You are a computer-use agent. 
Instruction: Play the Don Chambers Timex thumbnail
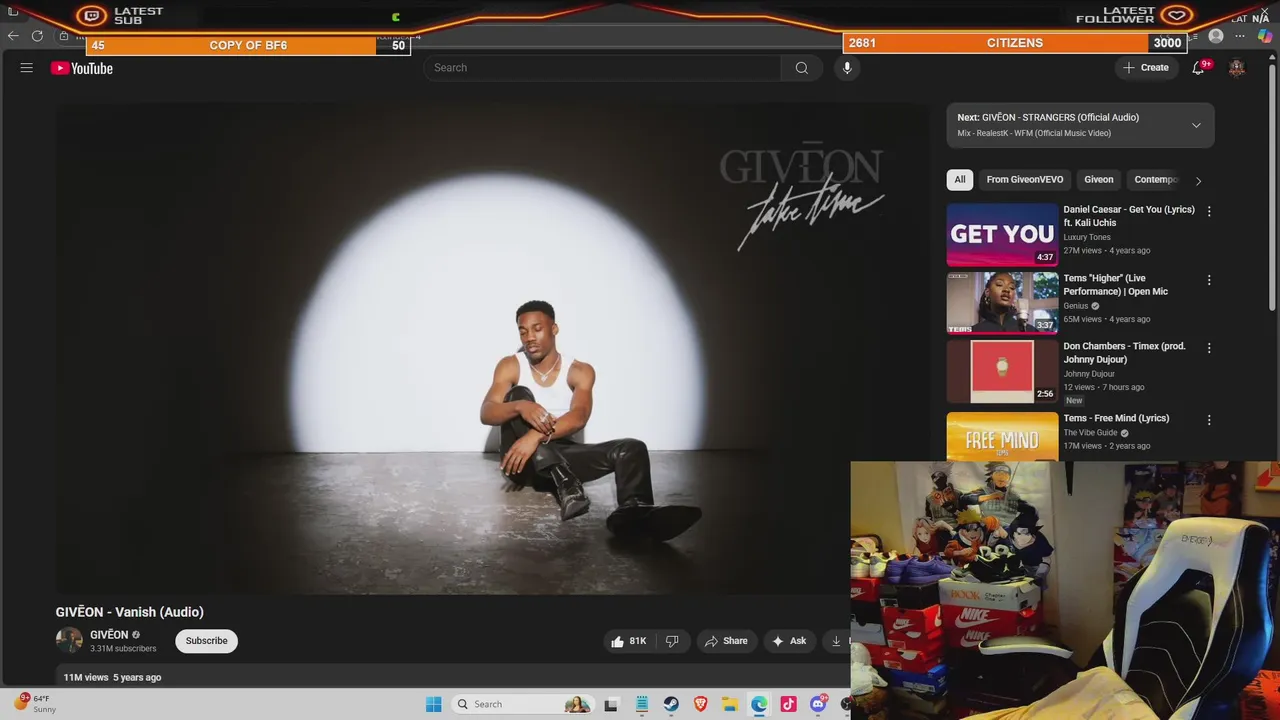(x=1002, y=371)
